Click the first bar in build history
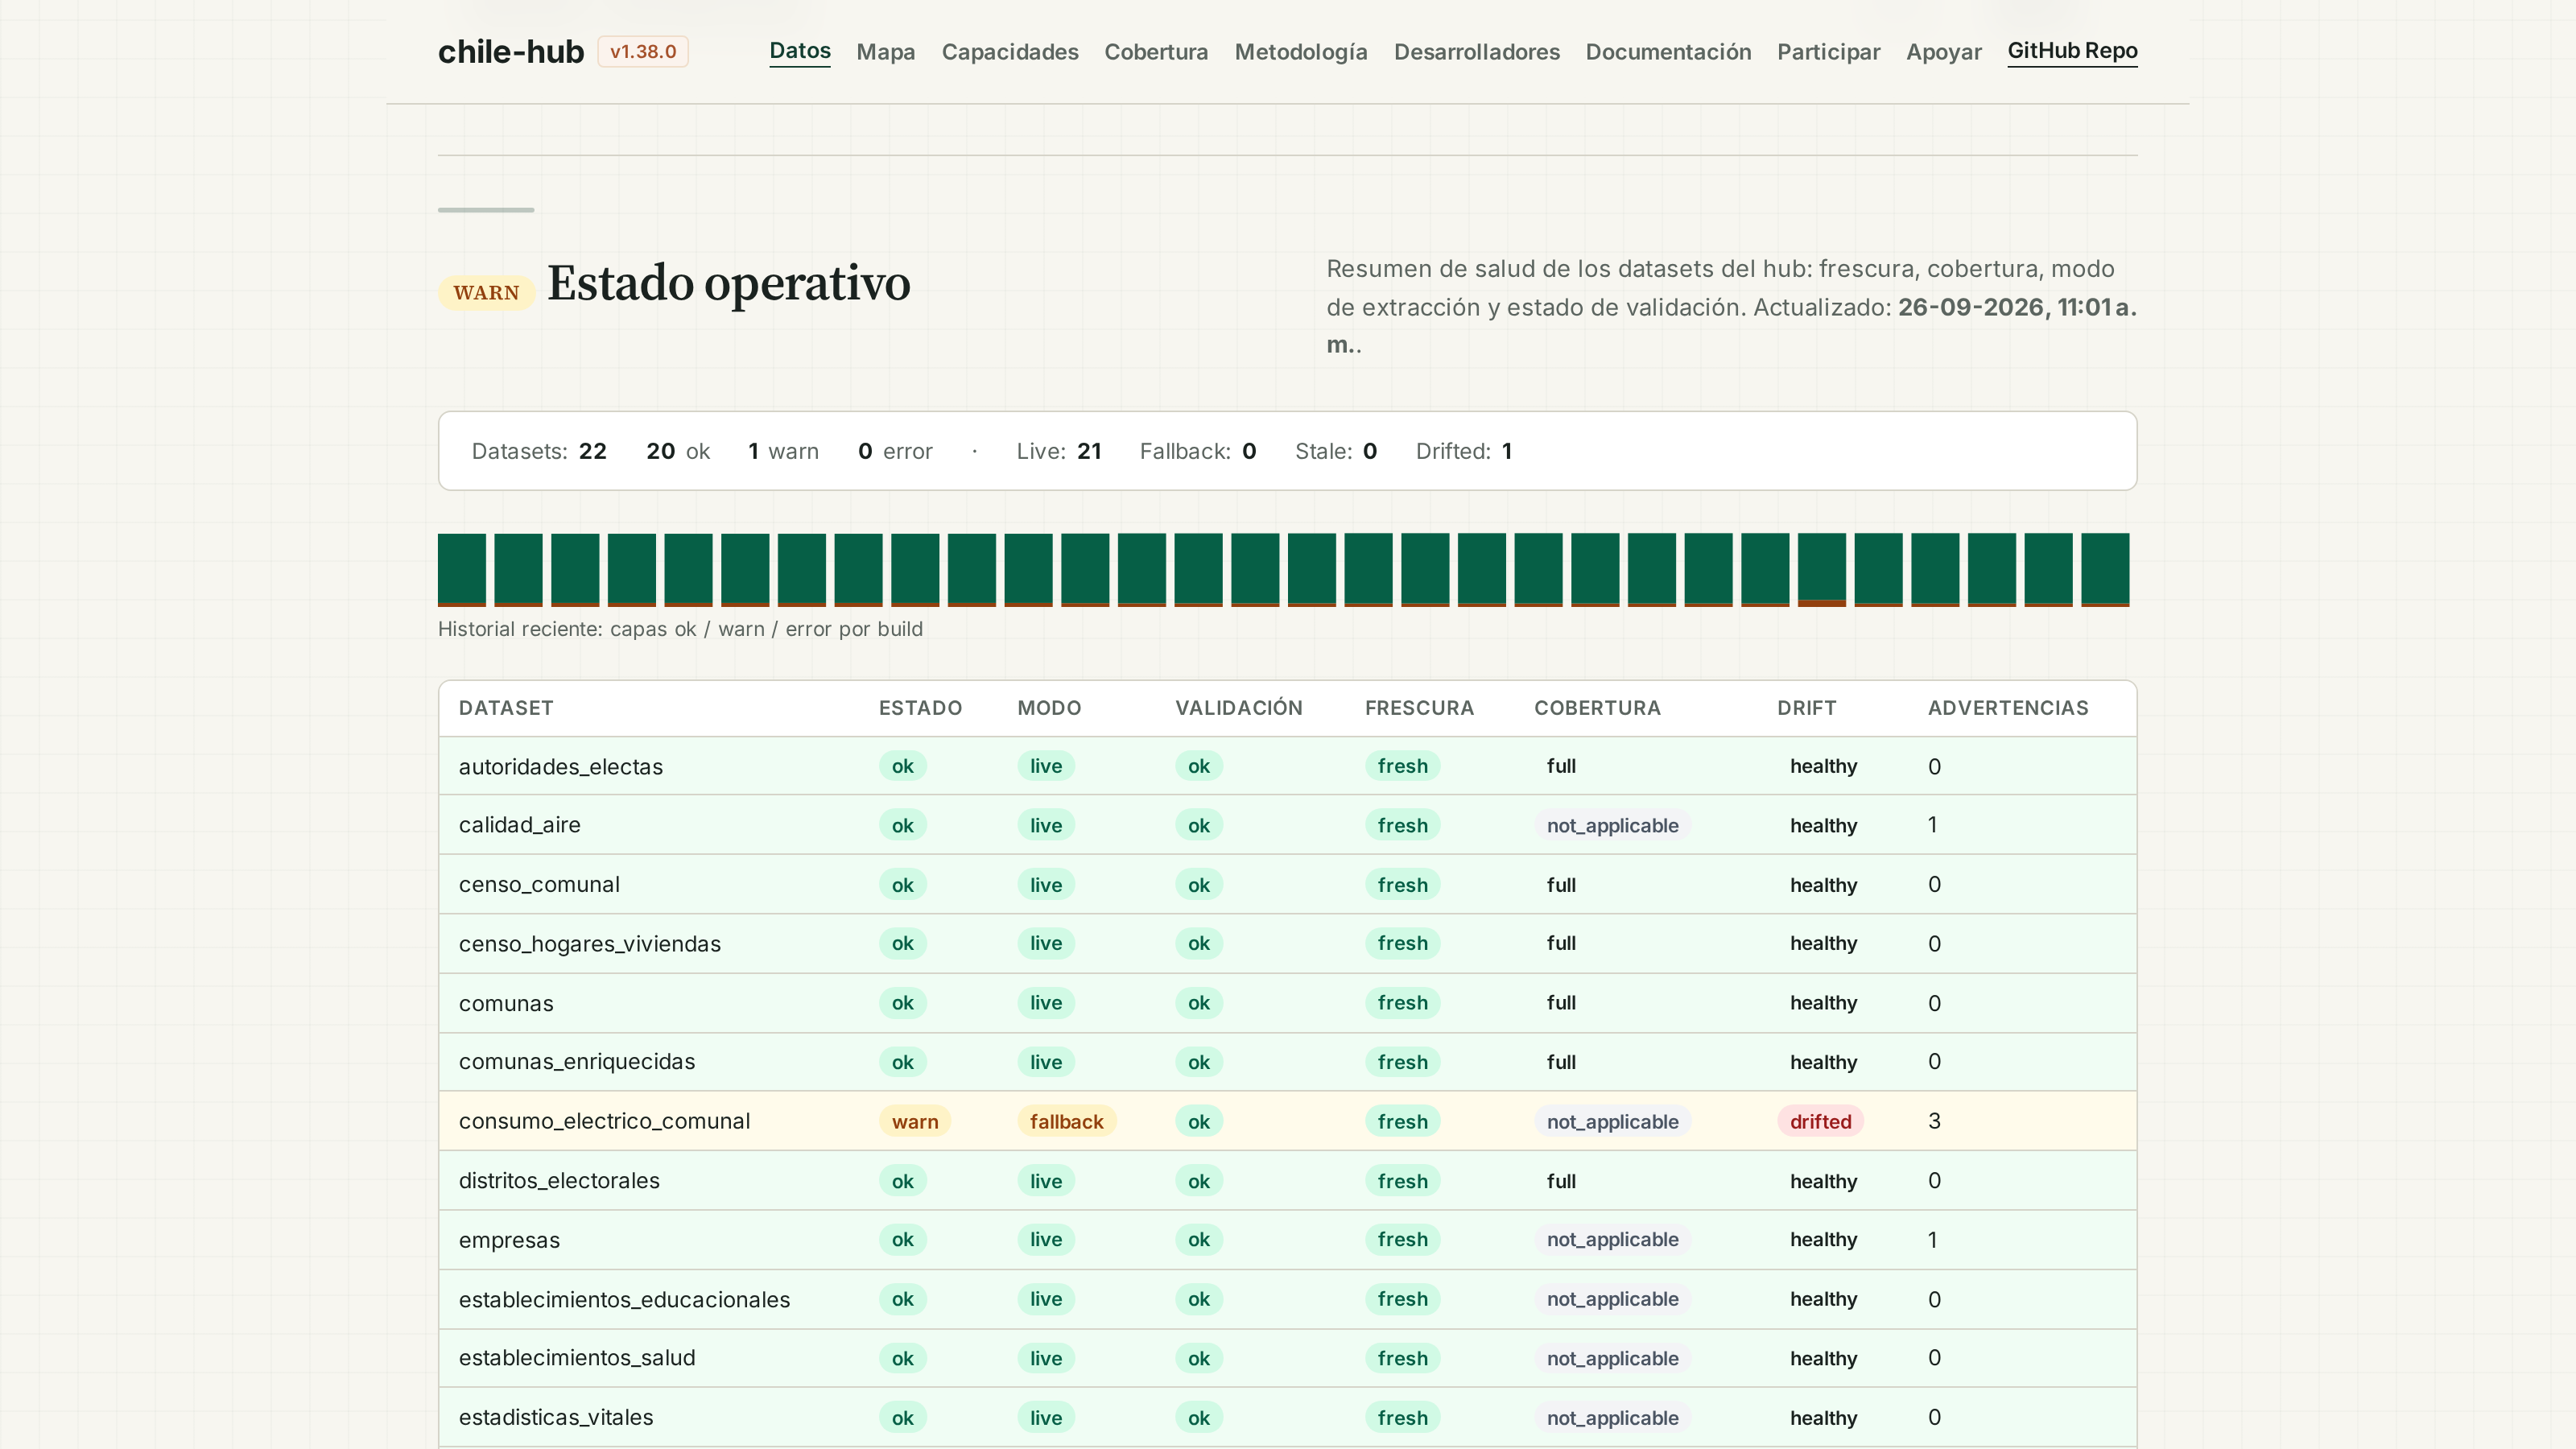The height and width of the screenshot is (1449, 2576). [462, 570]
